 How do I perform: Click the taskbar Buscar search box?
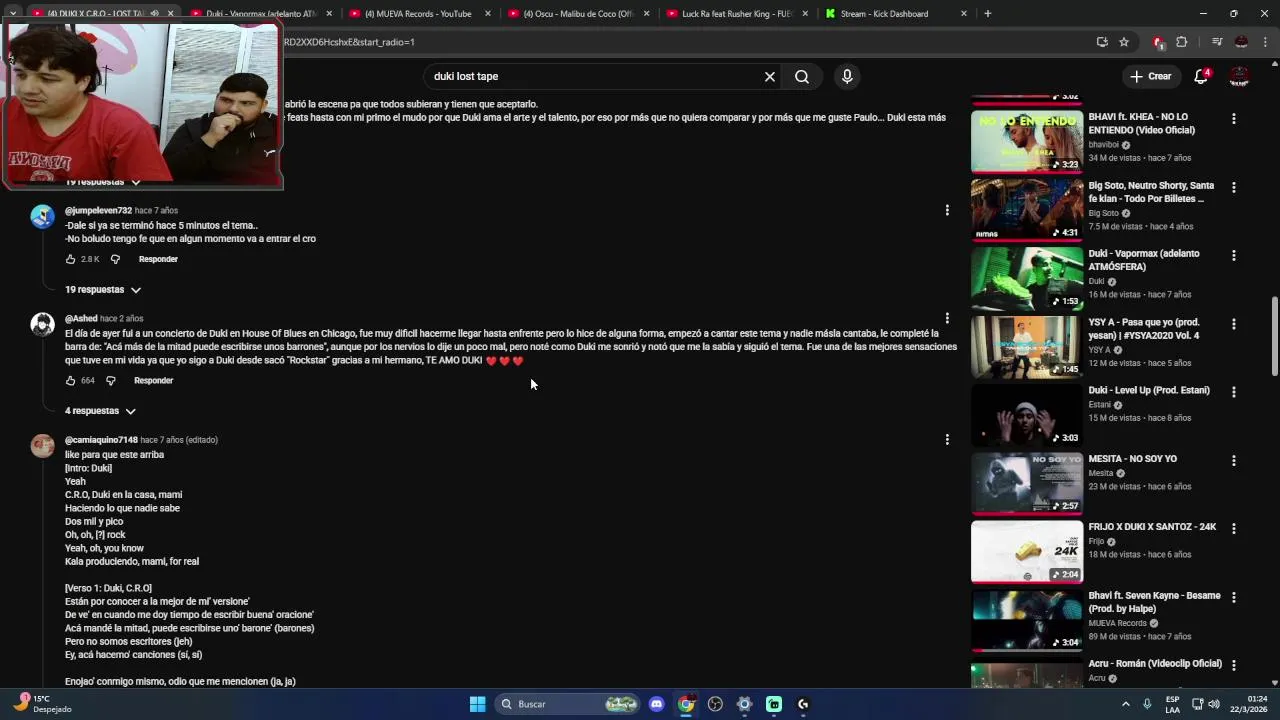tap(567, 704)
